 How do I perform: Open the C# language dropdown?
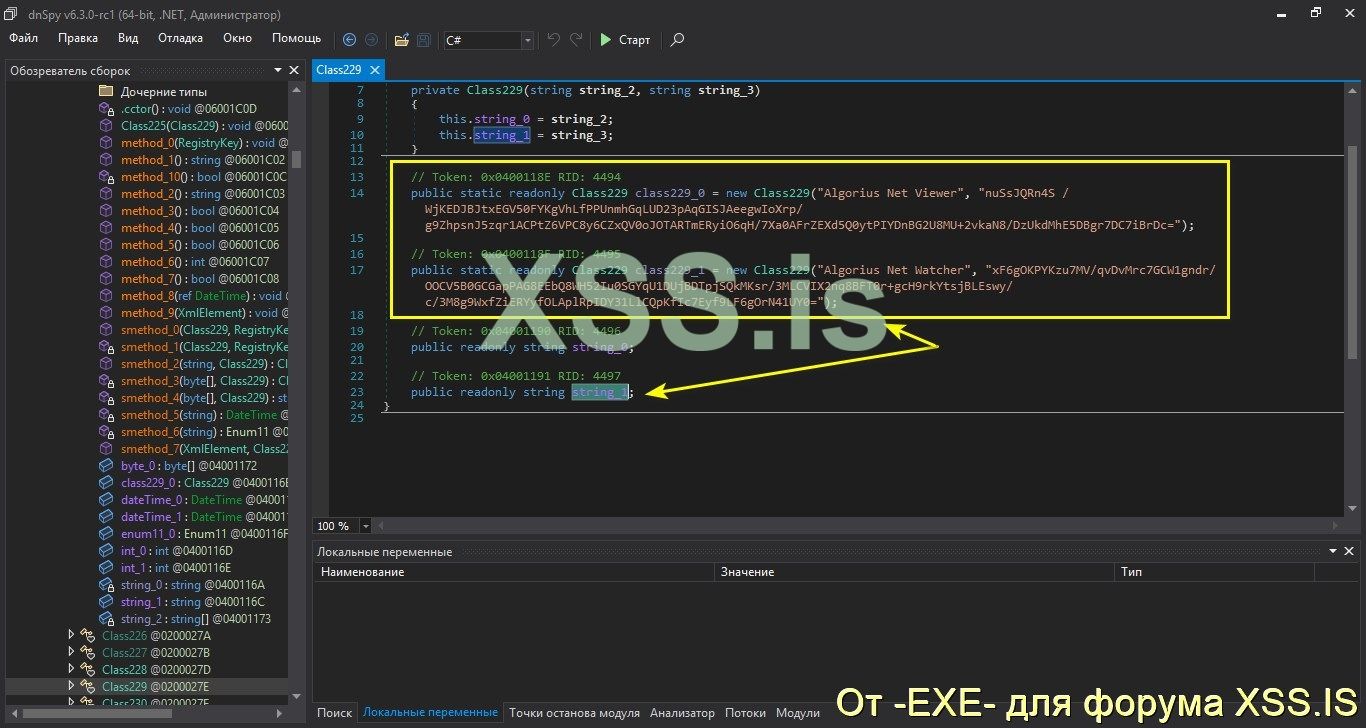(x=527, y=40)
